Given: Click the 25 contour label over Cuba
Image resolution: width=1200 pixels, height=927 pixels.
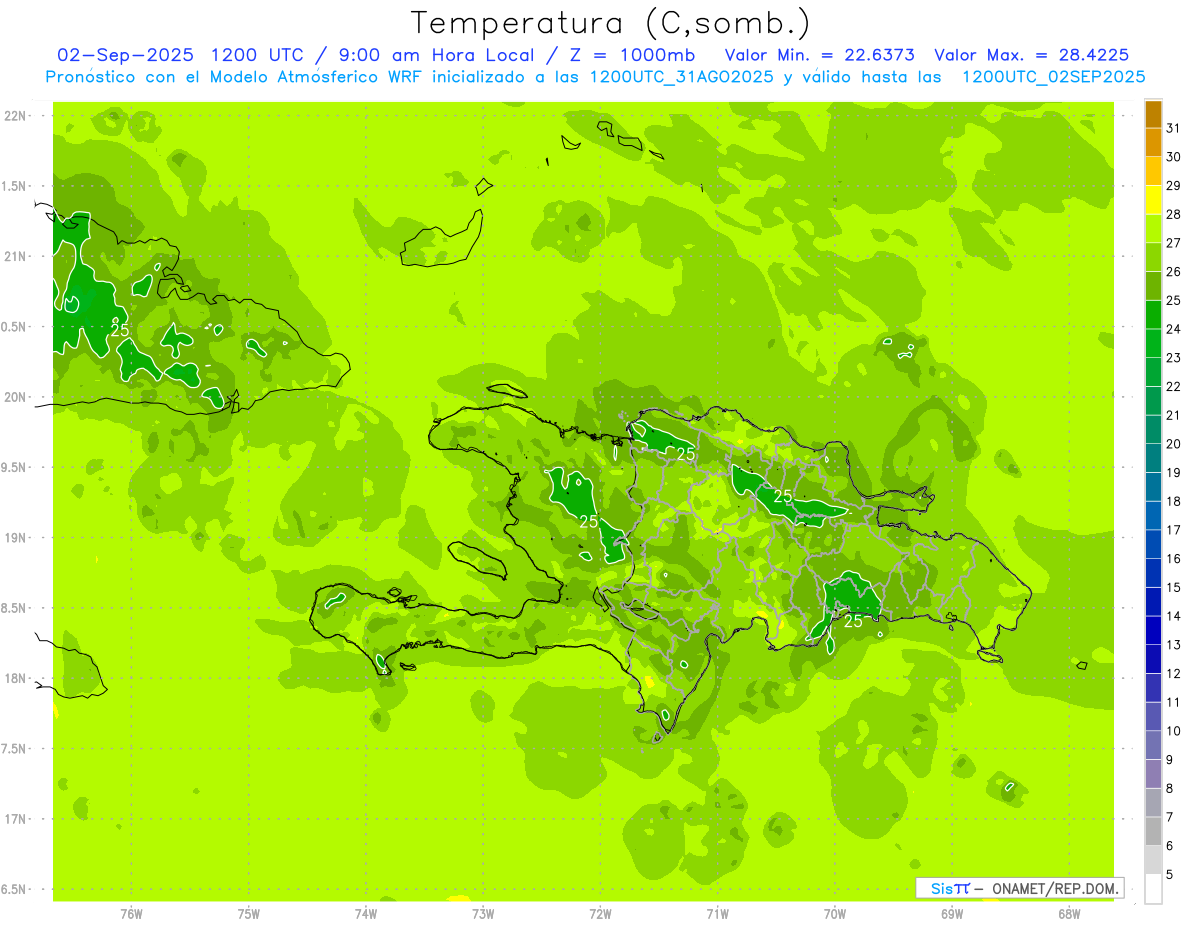Looking at the screenshot, I should tap(120, 329).
